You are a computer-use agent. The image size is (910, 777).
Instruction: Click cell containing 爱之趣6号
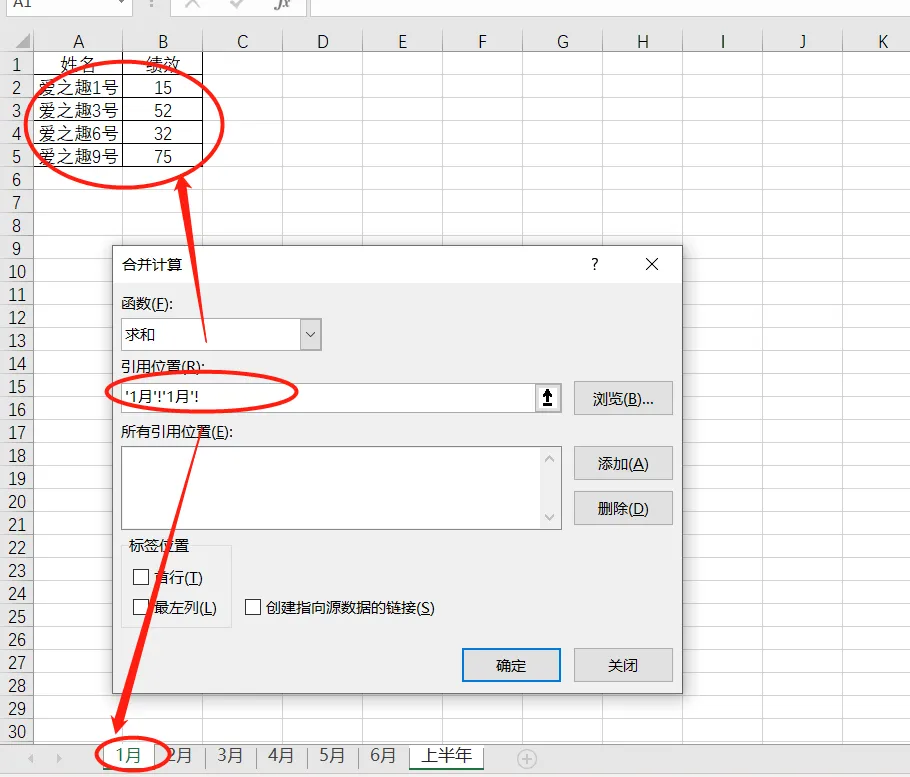coord(78,133)
